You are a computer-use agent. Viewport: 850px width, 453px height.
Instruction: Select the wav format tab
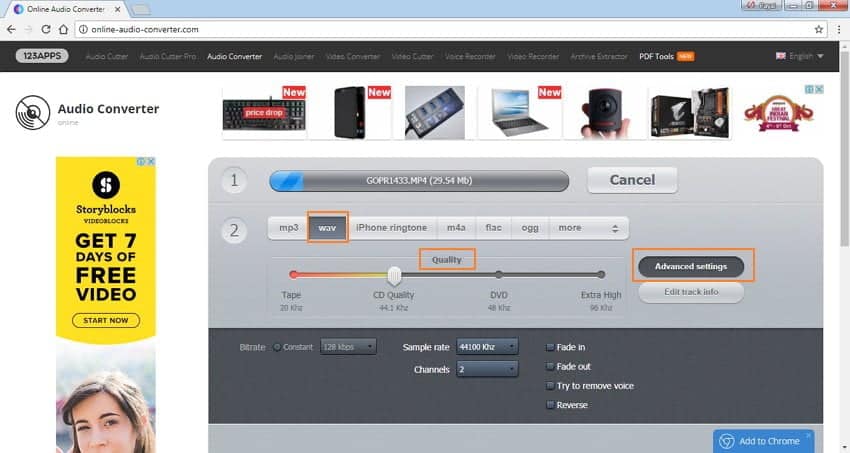(327, 228)
